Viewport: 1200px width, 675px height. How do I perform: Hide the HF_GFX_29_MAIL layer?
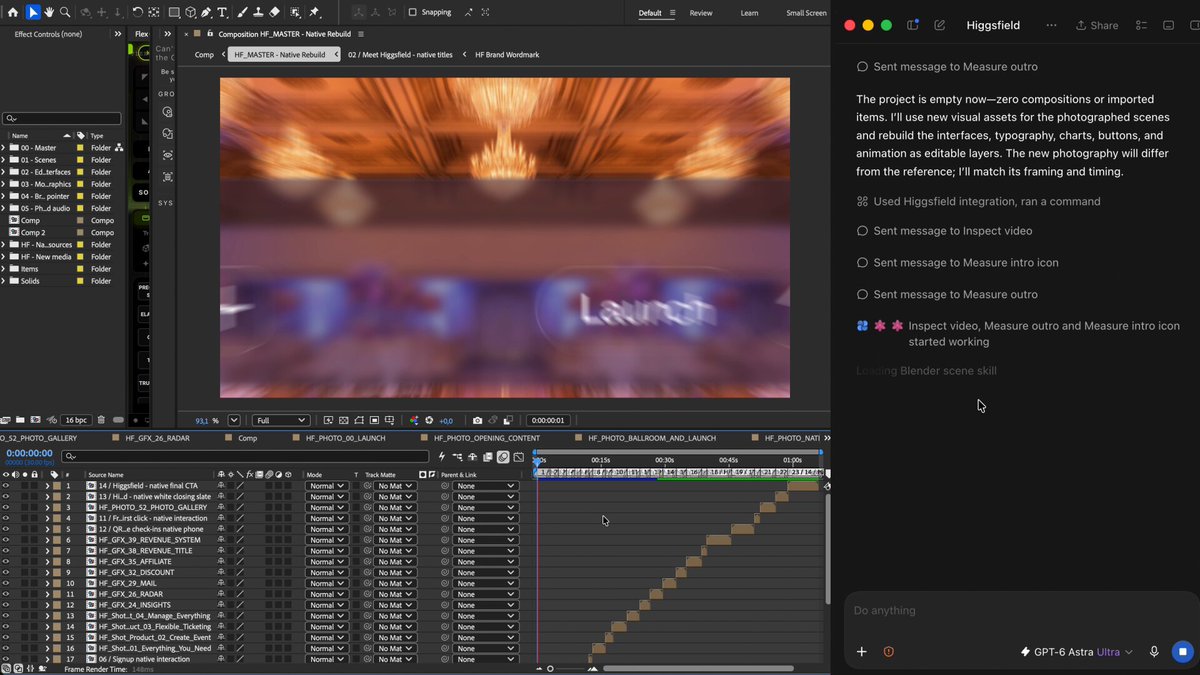pos(5,583)
